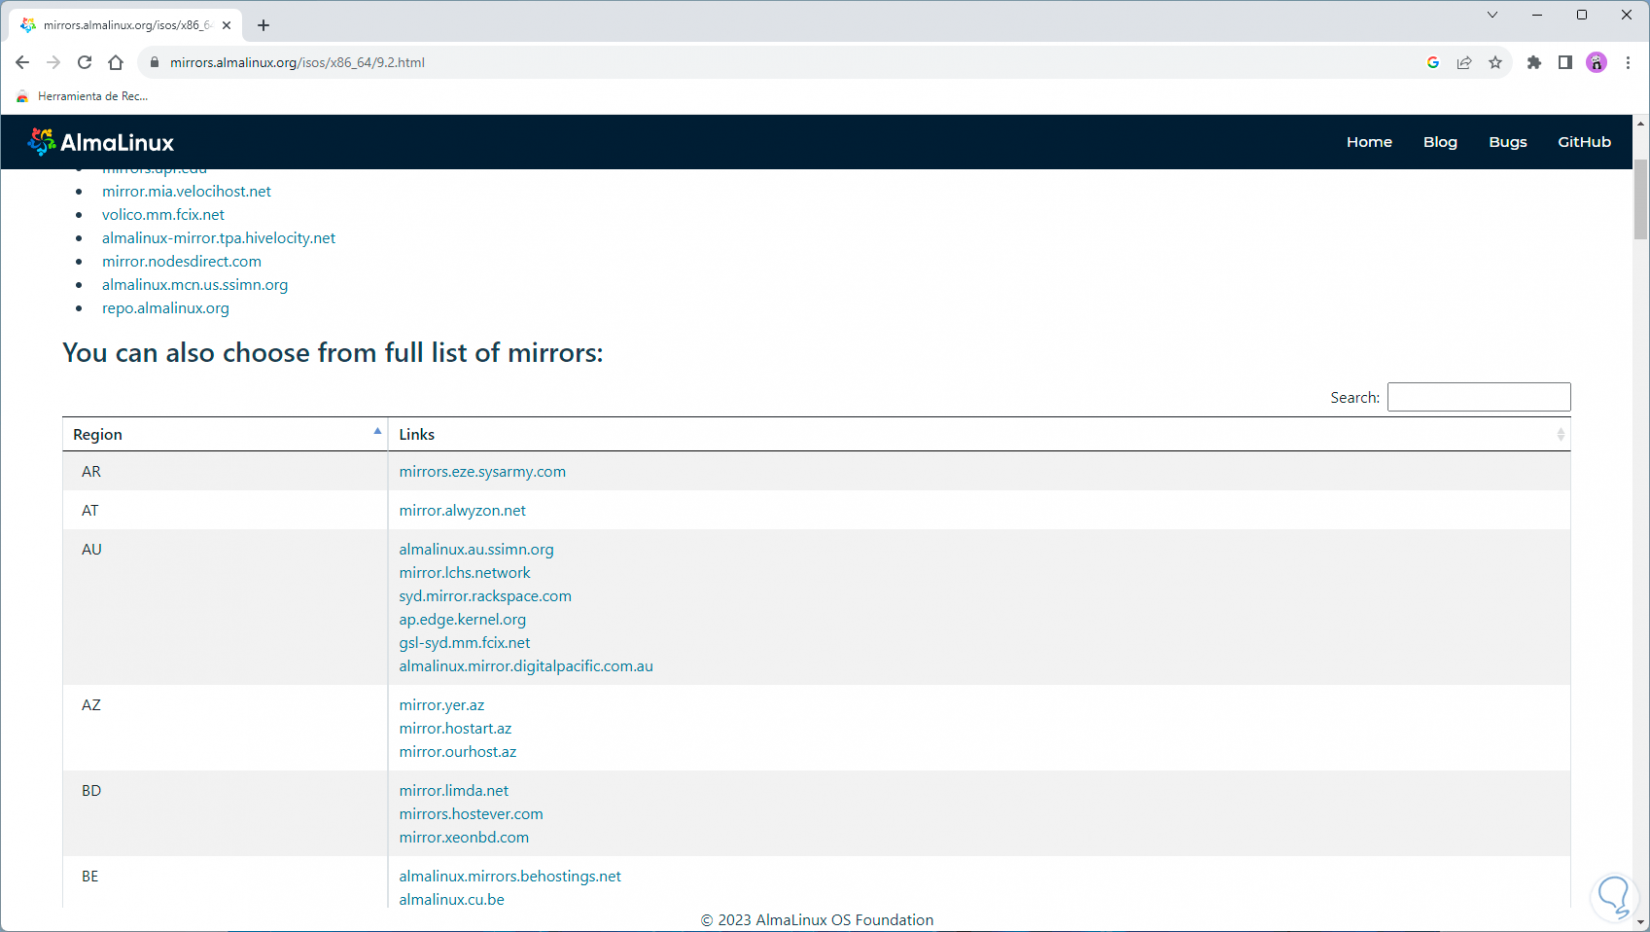This screenshot has width=1650, height=932.
Task: Open the Extensions puzzle icon
Action: pyautogui.click(x=1534, y=62)
